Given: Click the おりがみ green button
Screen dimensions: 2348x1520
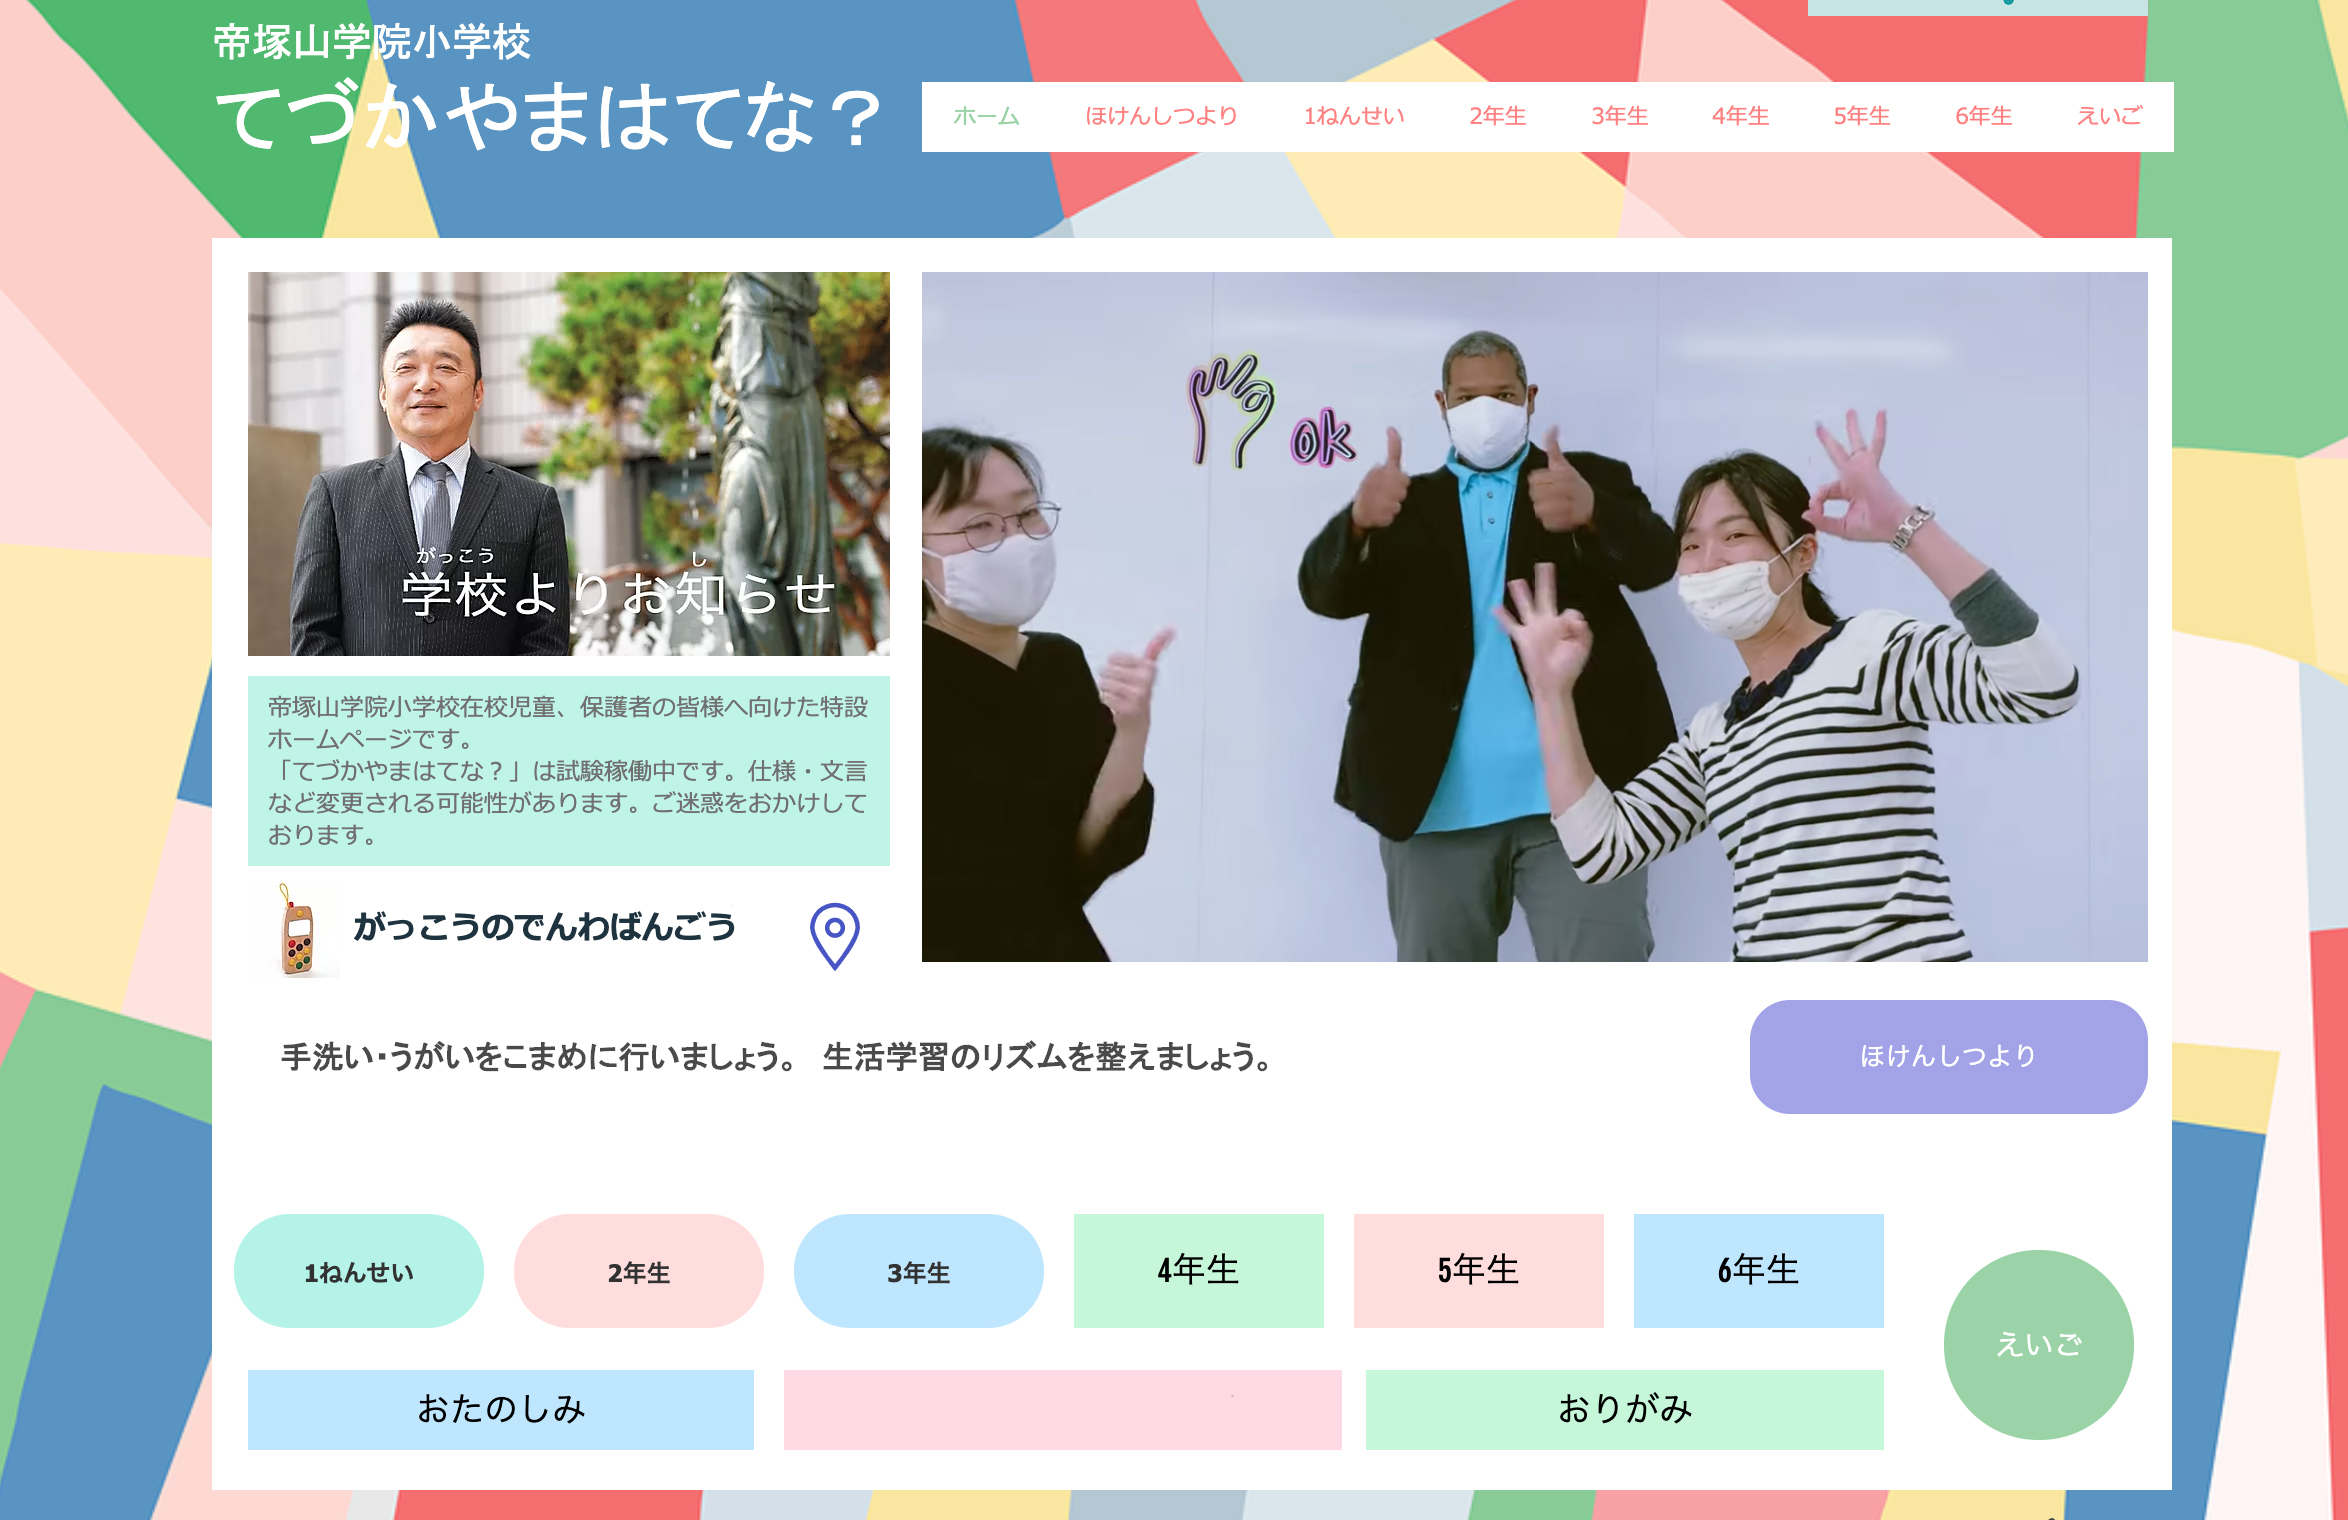Looking at the screenshot, I should [1624, 1409].
